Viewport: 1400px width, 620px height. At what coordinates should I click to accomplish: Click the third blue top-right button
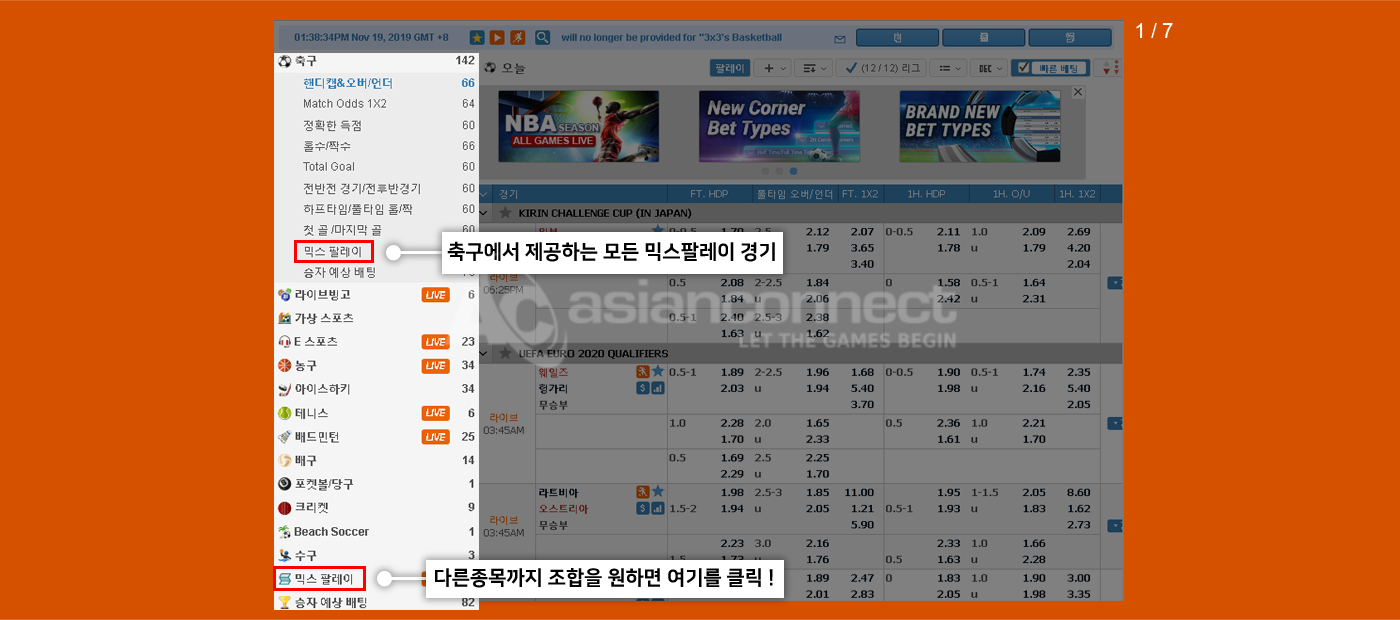click(1070, 38)
